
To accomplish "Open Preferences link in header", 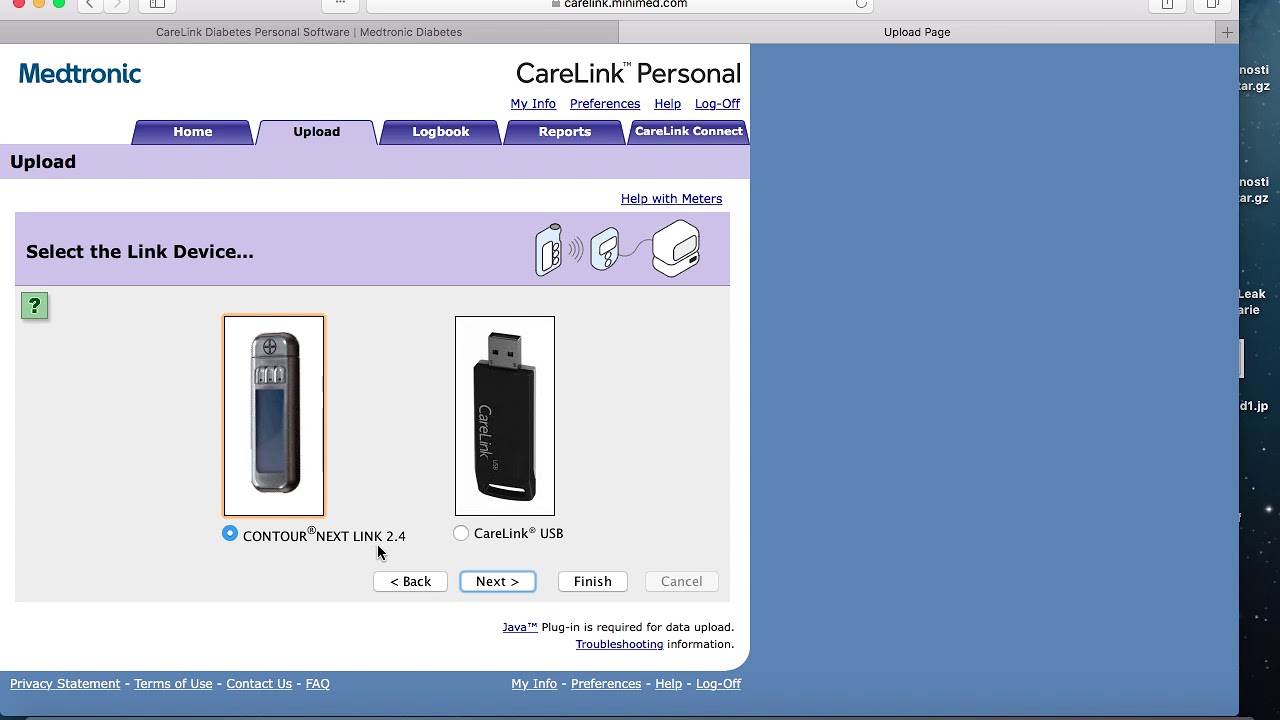I will pos(605,104).
